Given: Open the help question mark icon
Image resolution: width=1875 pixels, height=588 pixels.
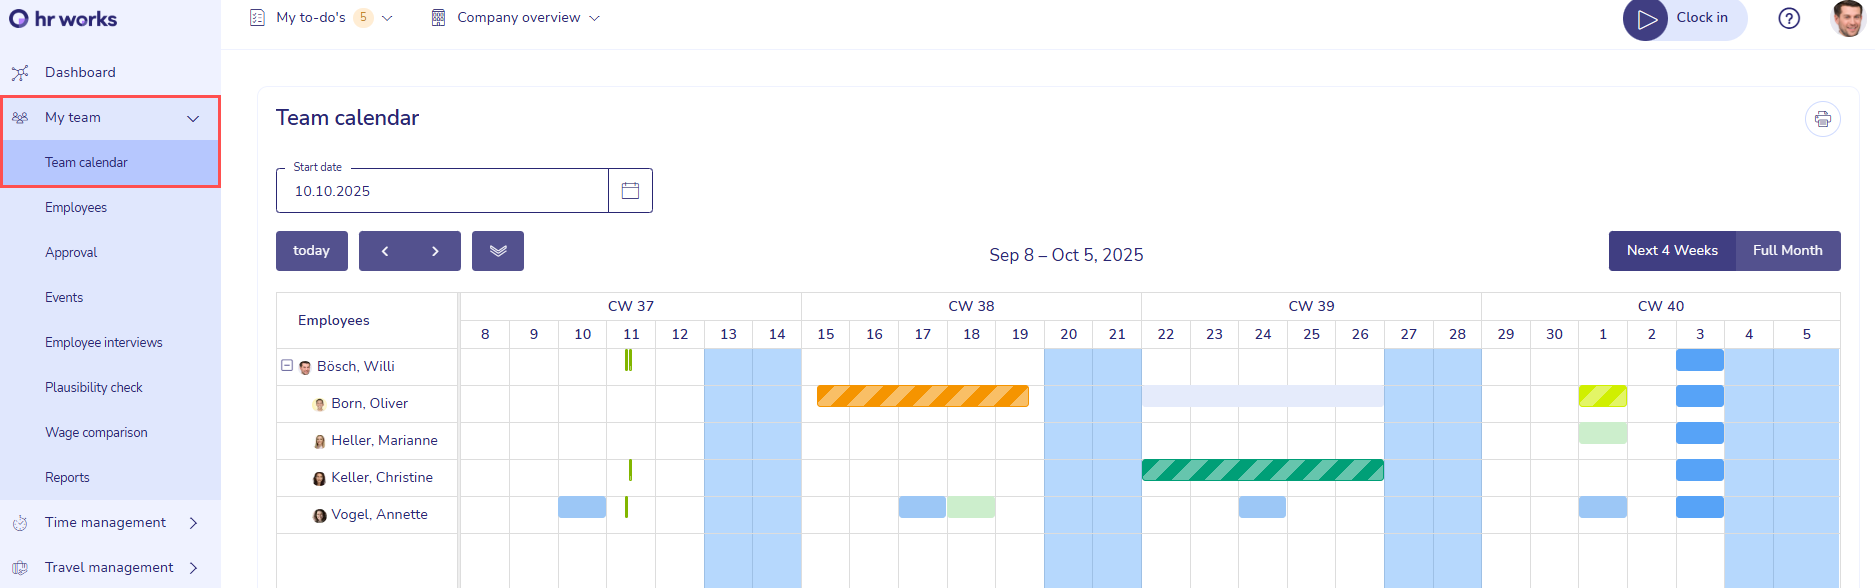Looking at the screenshot, I should pos(1789,18).
